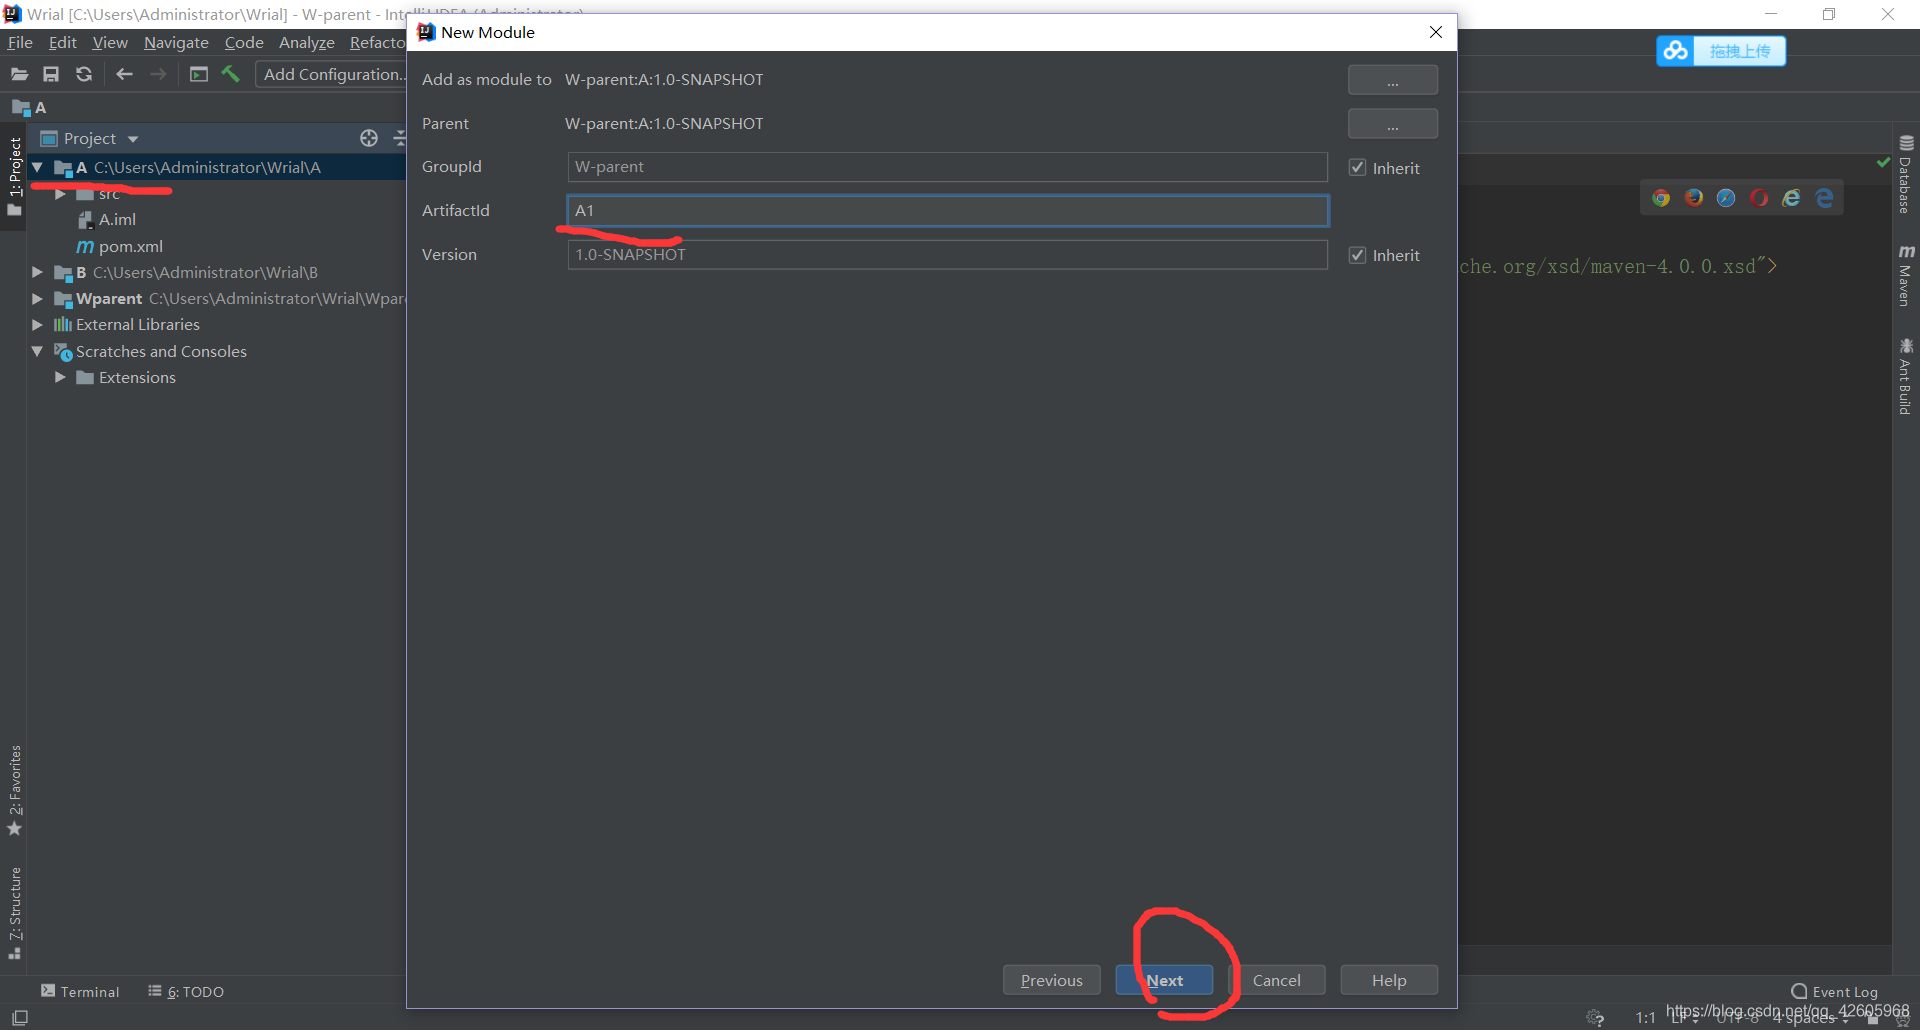The width and height of the screenshot is (1920, 1030).
Task: Click the locate target icon in Project panel
Action: click(369, 138)
